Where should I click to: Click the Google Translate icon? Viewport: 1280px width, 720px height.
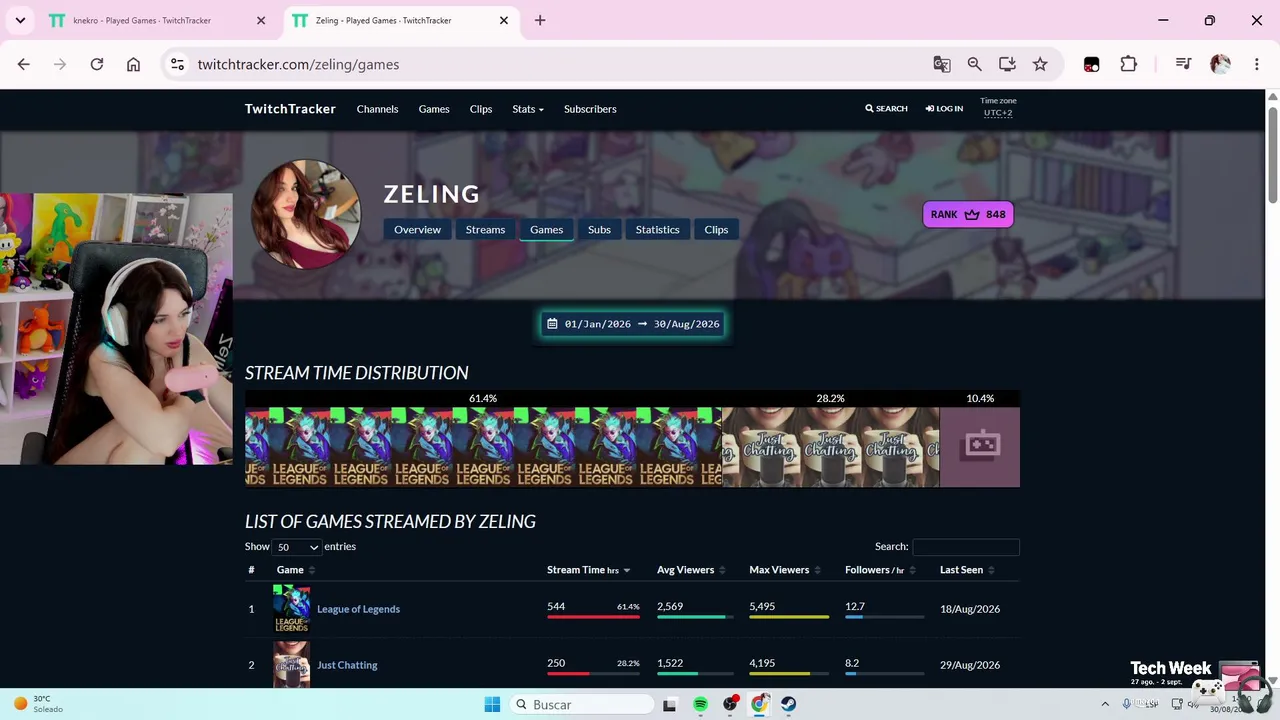pyautogui.click(x=942, y=64)
